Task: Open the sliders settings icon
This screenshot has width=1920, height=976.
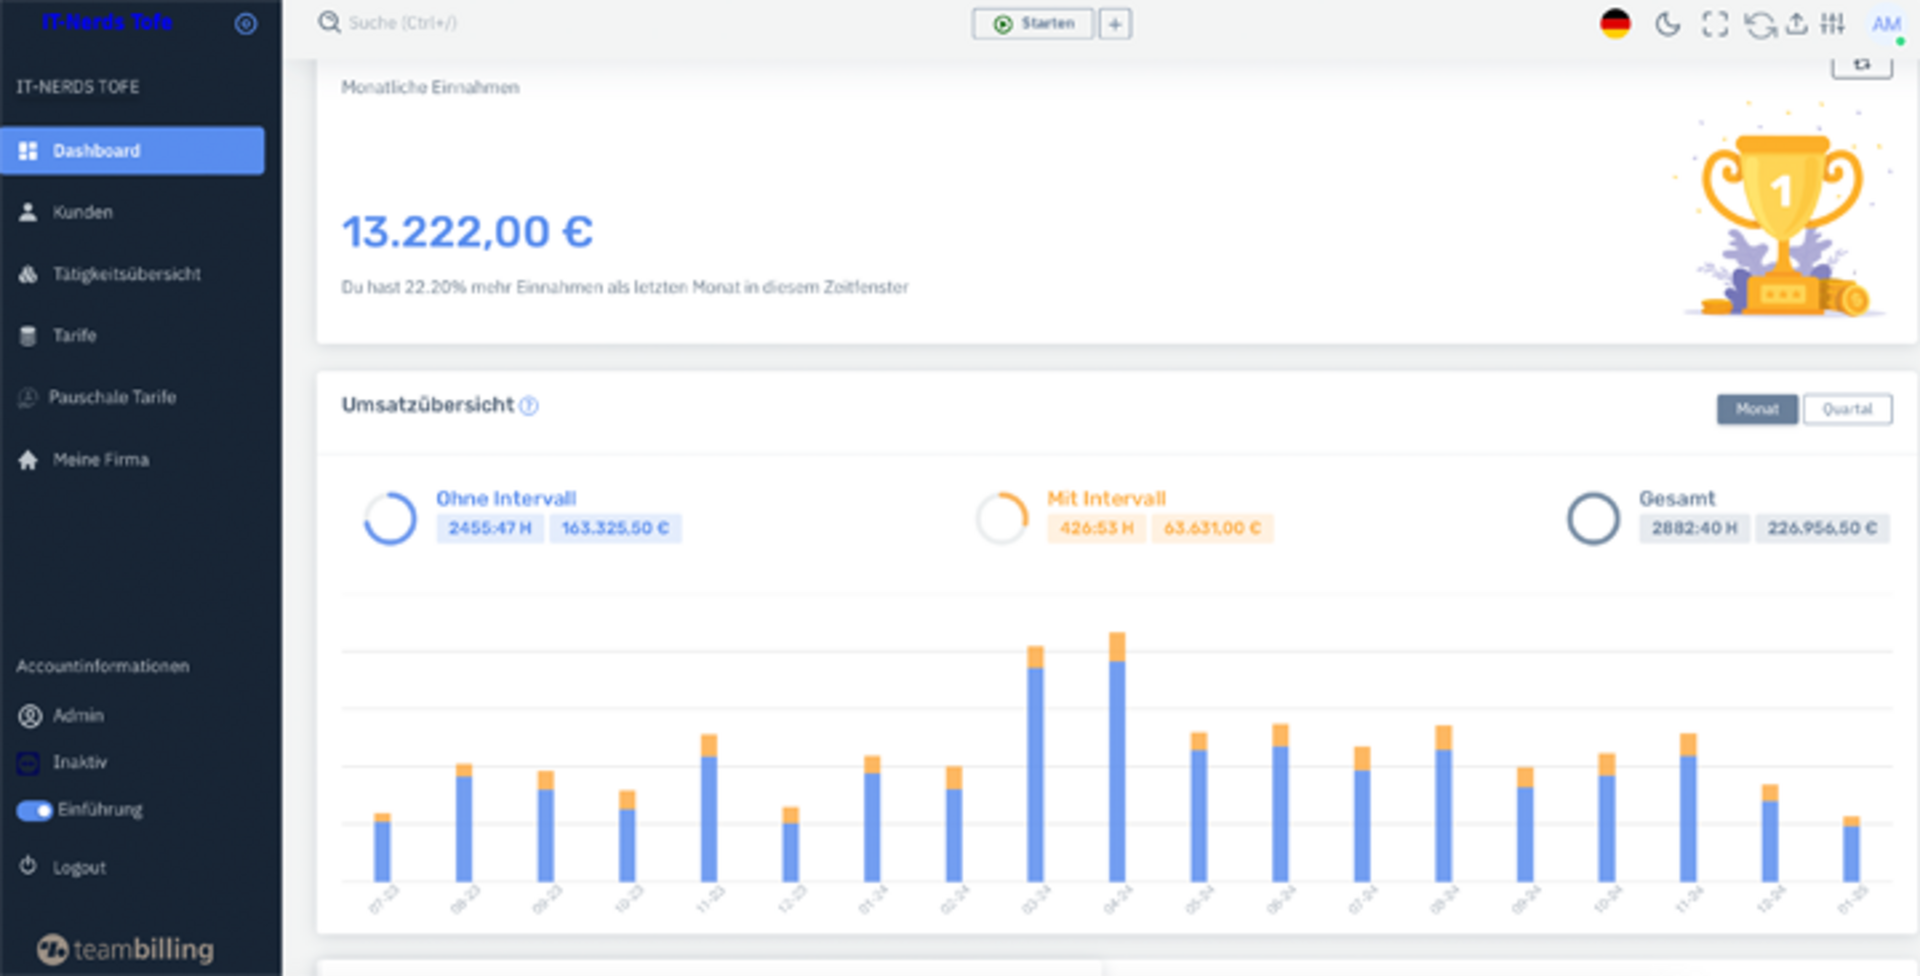Action: click(1832, 24)
